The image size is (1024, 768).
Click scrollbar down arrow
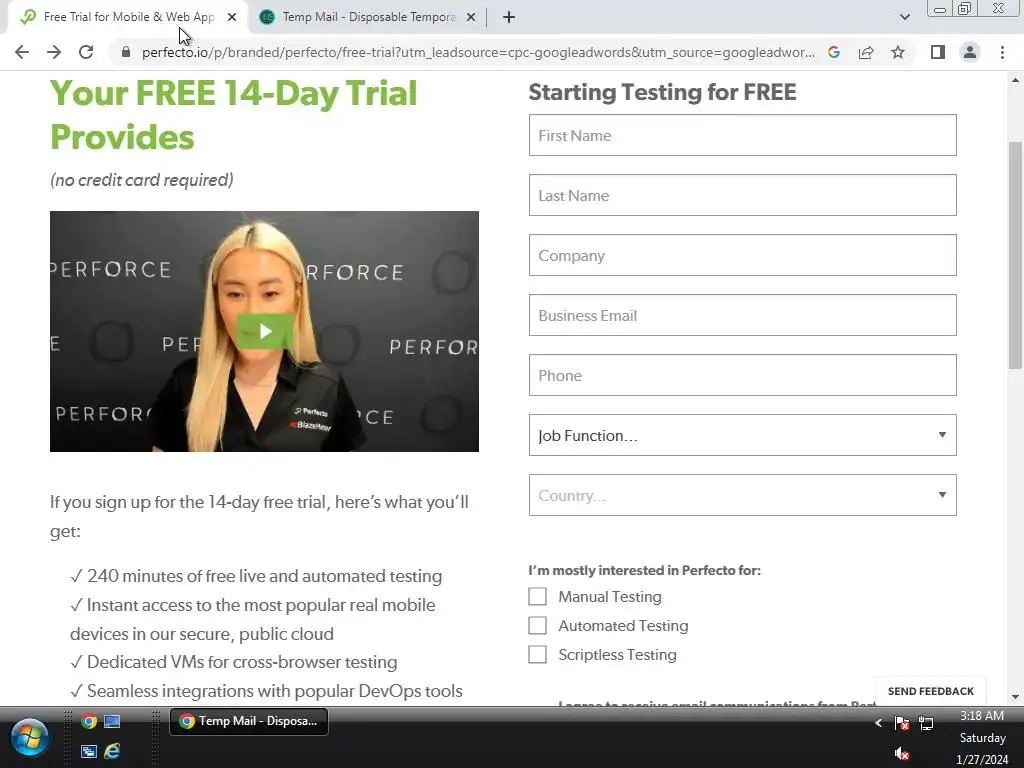(x=1015, y=697)
